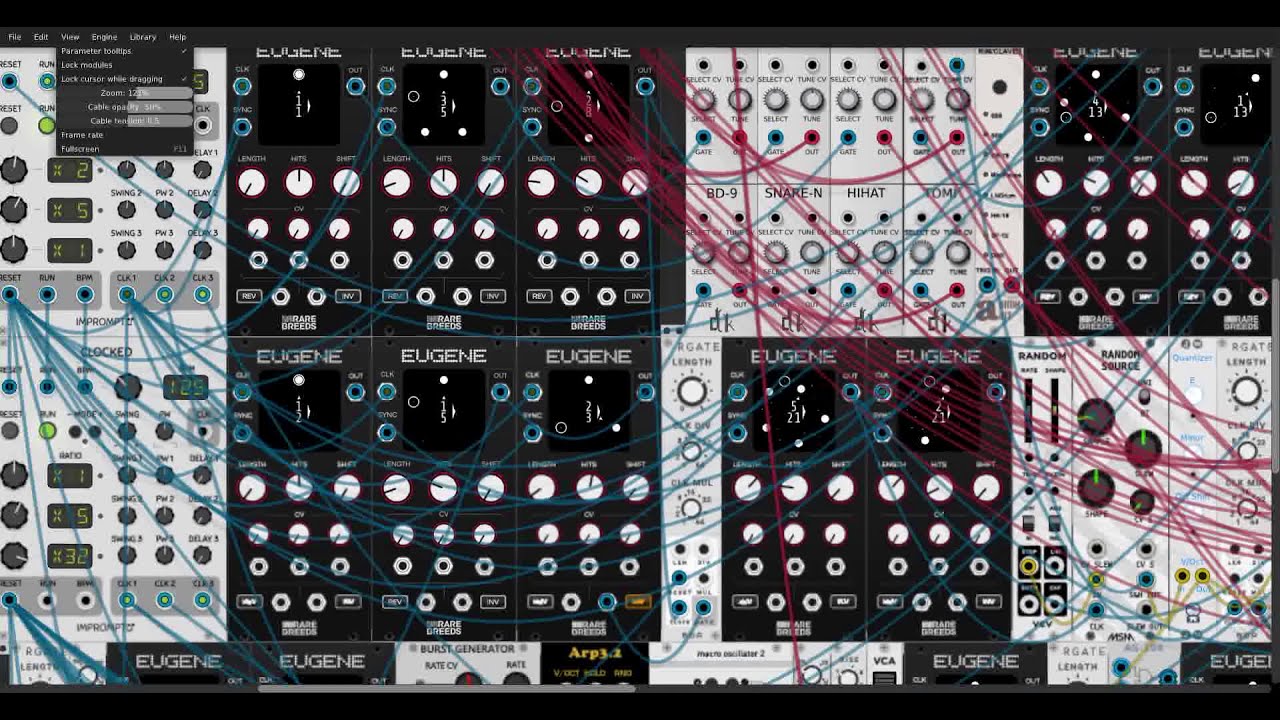Toggle lit RUN button on lower Clocked module
The width and height of the screenshot is (1280, 720).
(x=46, y=431)
